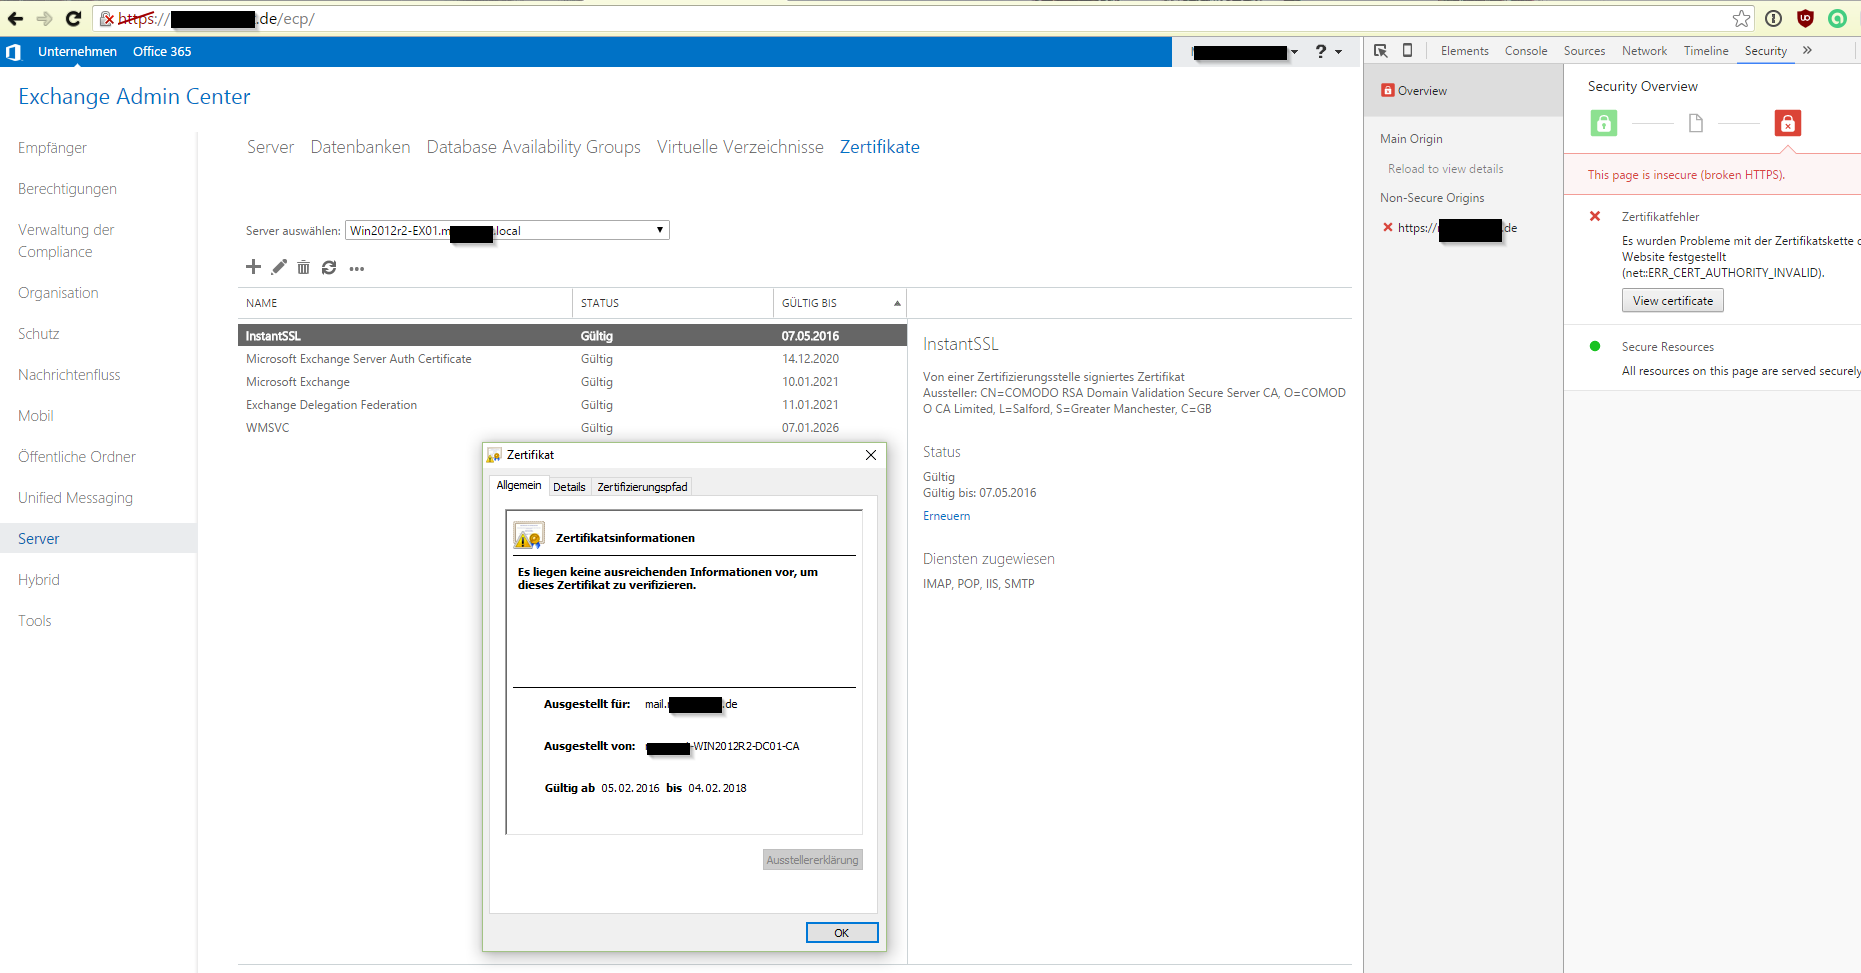Close the Zertifikat dialog with the X
Viewport: 1861px width, 973px height.
pos(871,455)
